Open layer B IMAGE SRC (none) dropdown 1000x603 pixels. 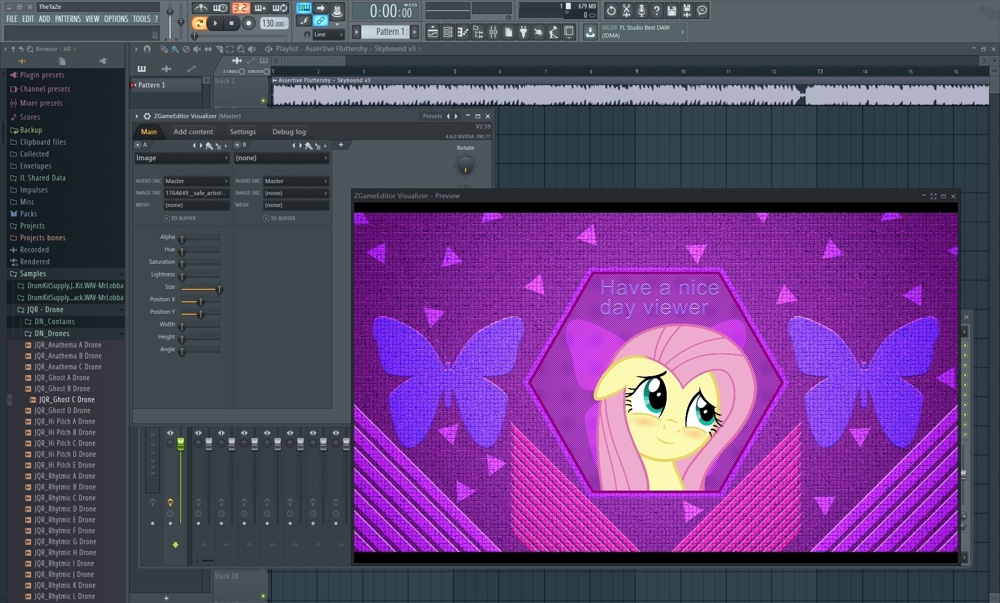tap(296, 193)
